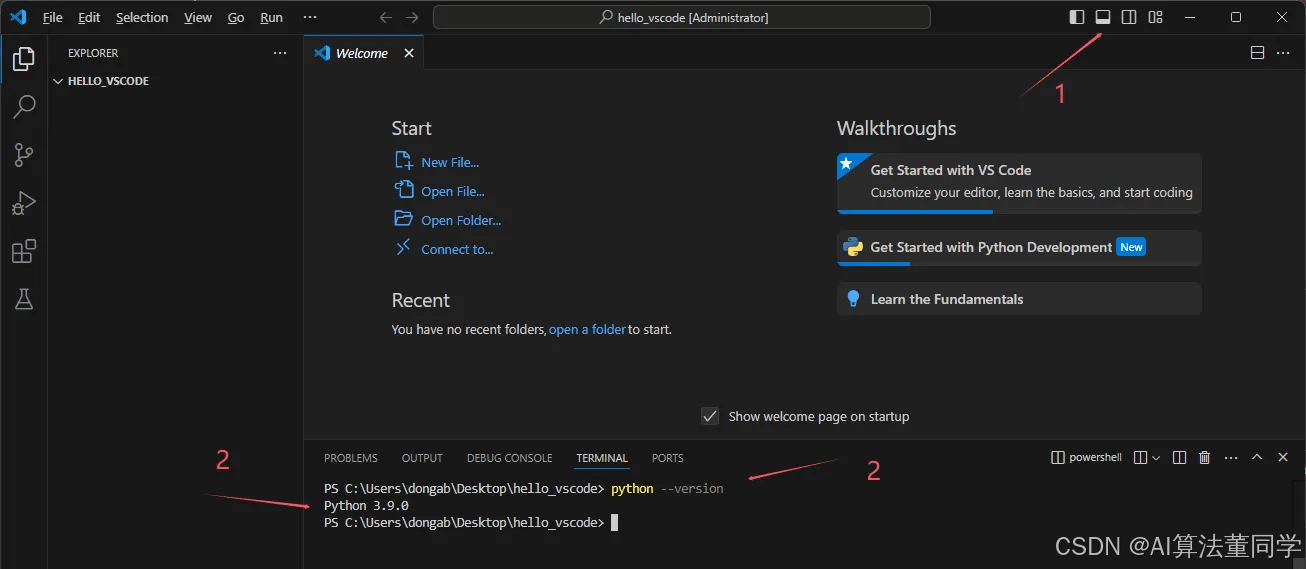Navigate back with the left arrow
The width and height of the screenshot is (1306, 569).
coord(386,17)
